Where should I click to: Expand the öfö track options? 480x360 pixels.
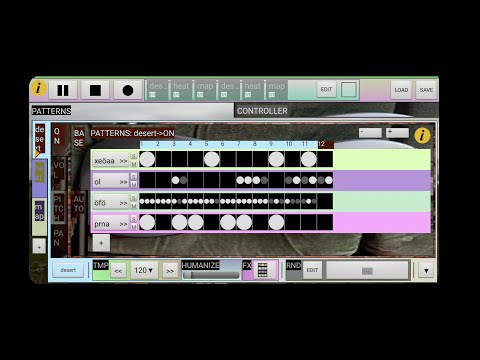point(124,203)
